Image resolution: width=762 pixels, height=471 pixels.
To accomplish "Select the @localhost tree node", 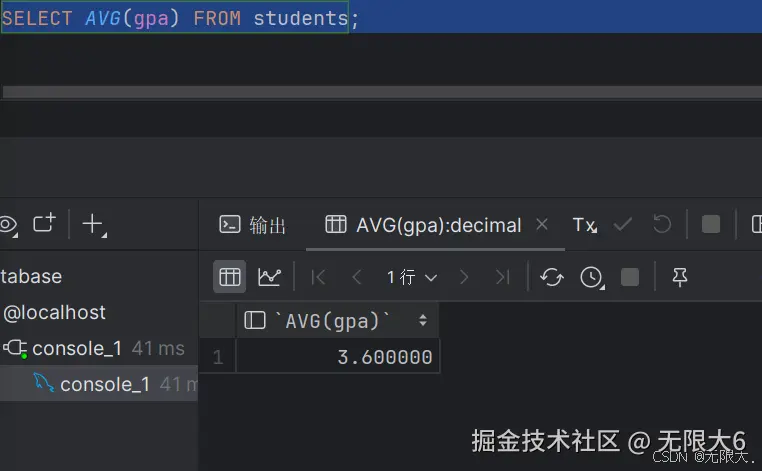I will click(54, 313).
